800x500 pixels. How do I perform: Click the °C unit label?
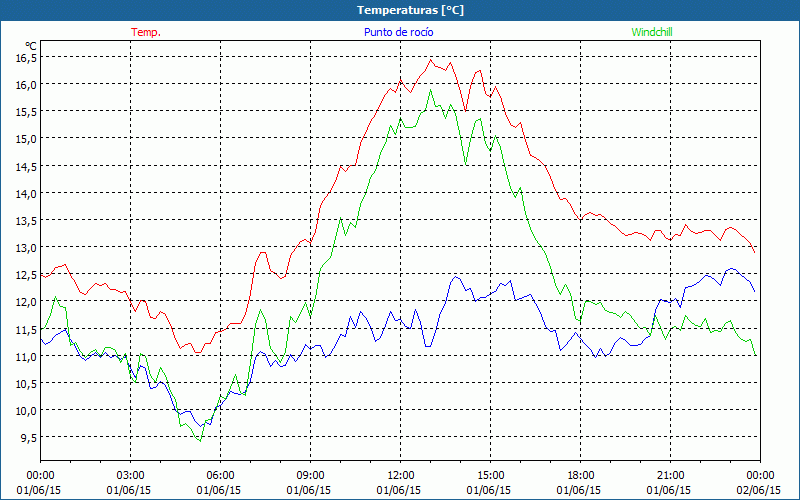(31, 47)
